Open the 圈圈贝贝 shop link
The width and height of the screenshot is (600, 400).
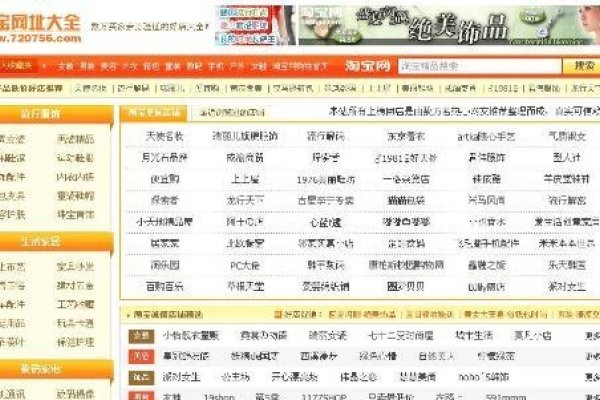406,286
